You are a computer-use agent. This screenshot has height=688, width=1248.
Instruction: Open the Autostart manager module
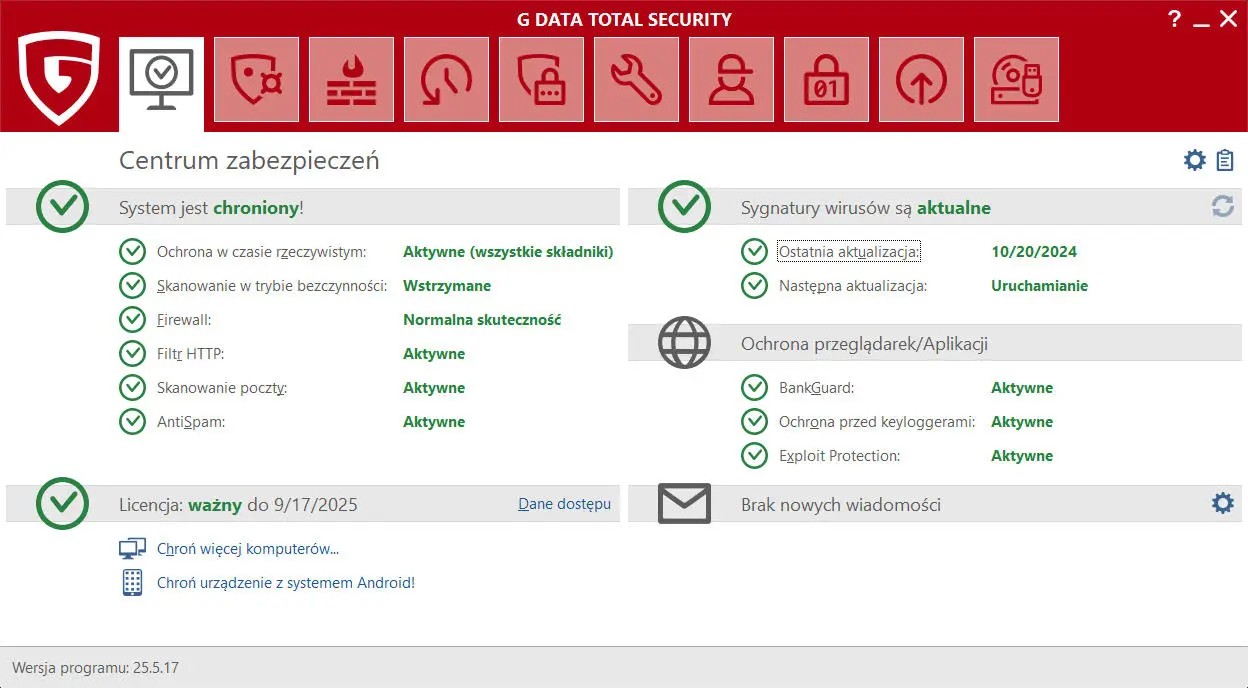pyautogui.click(x=921, y=80)
